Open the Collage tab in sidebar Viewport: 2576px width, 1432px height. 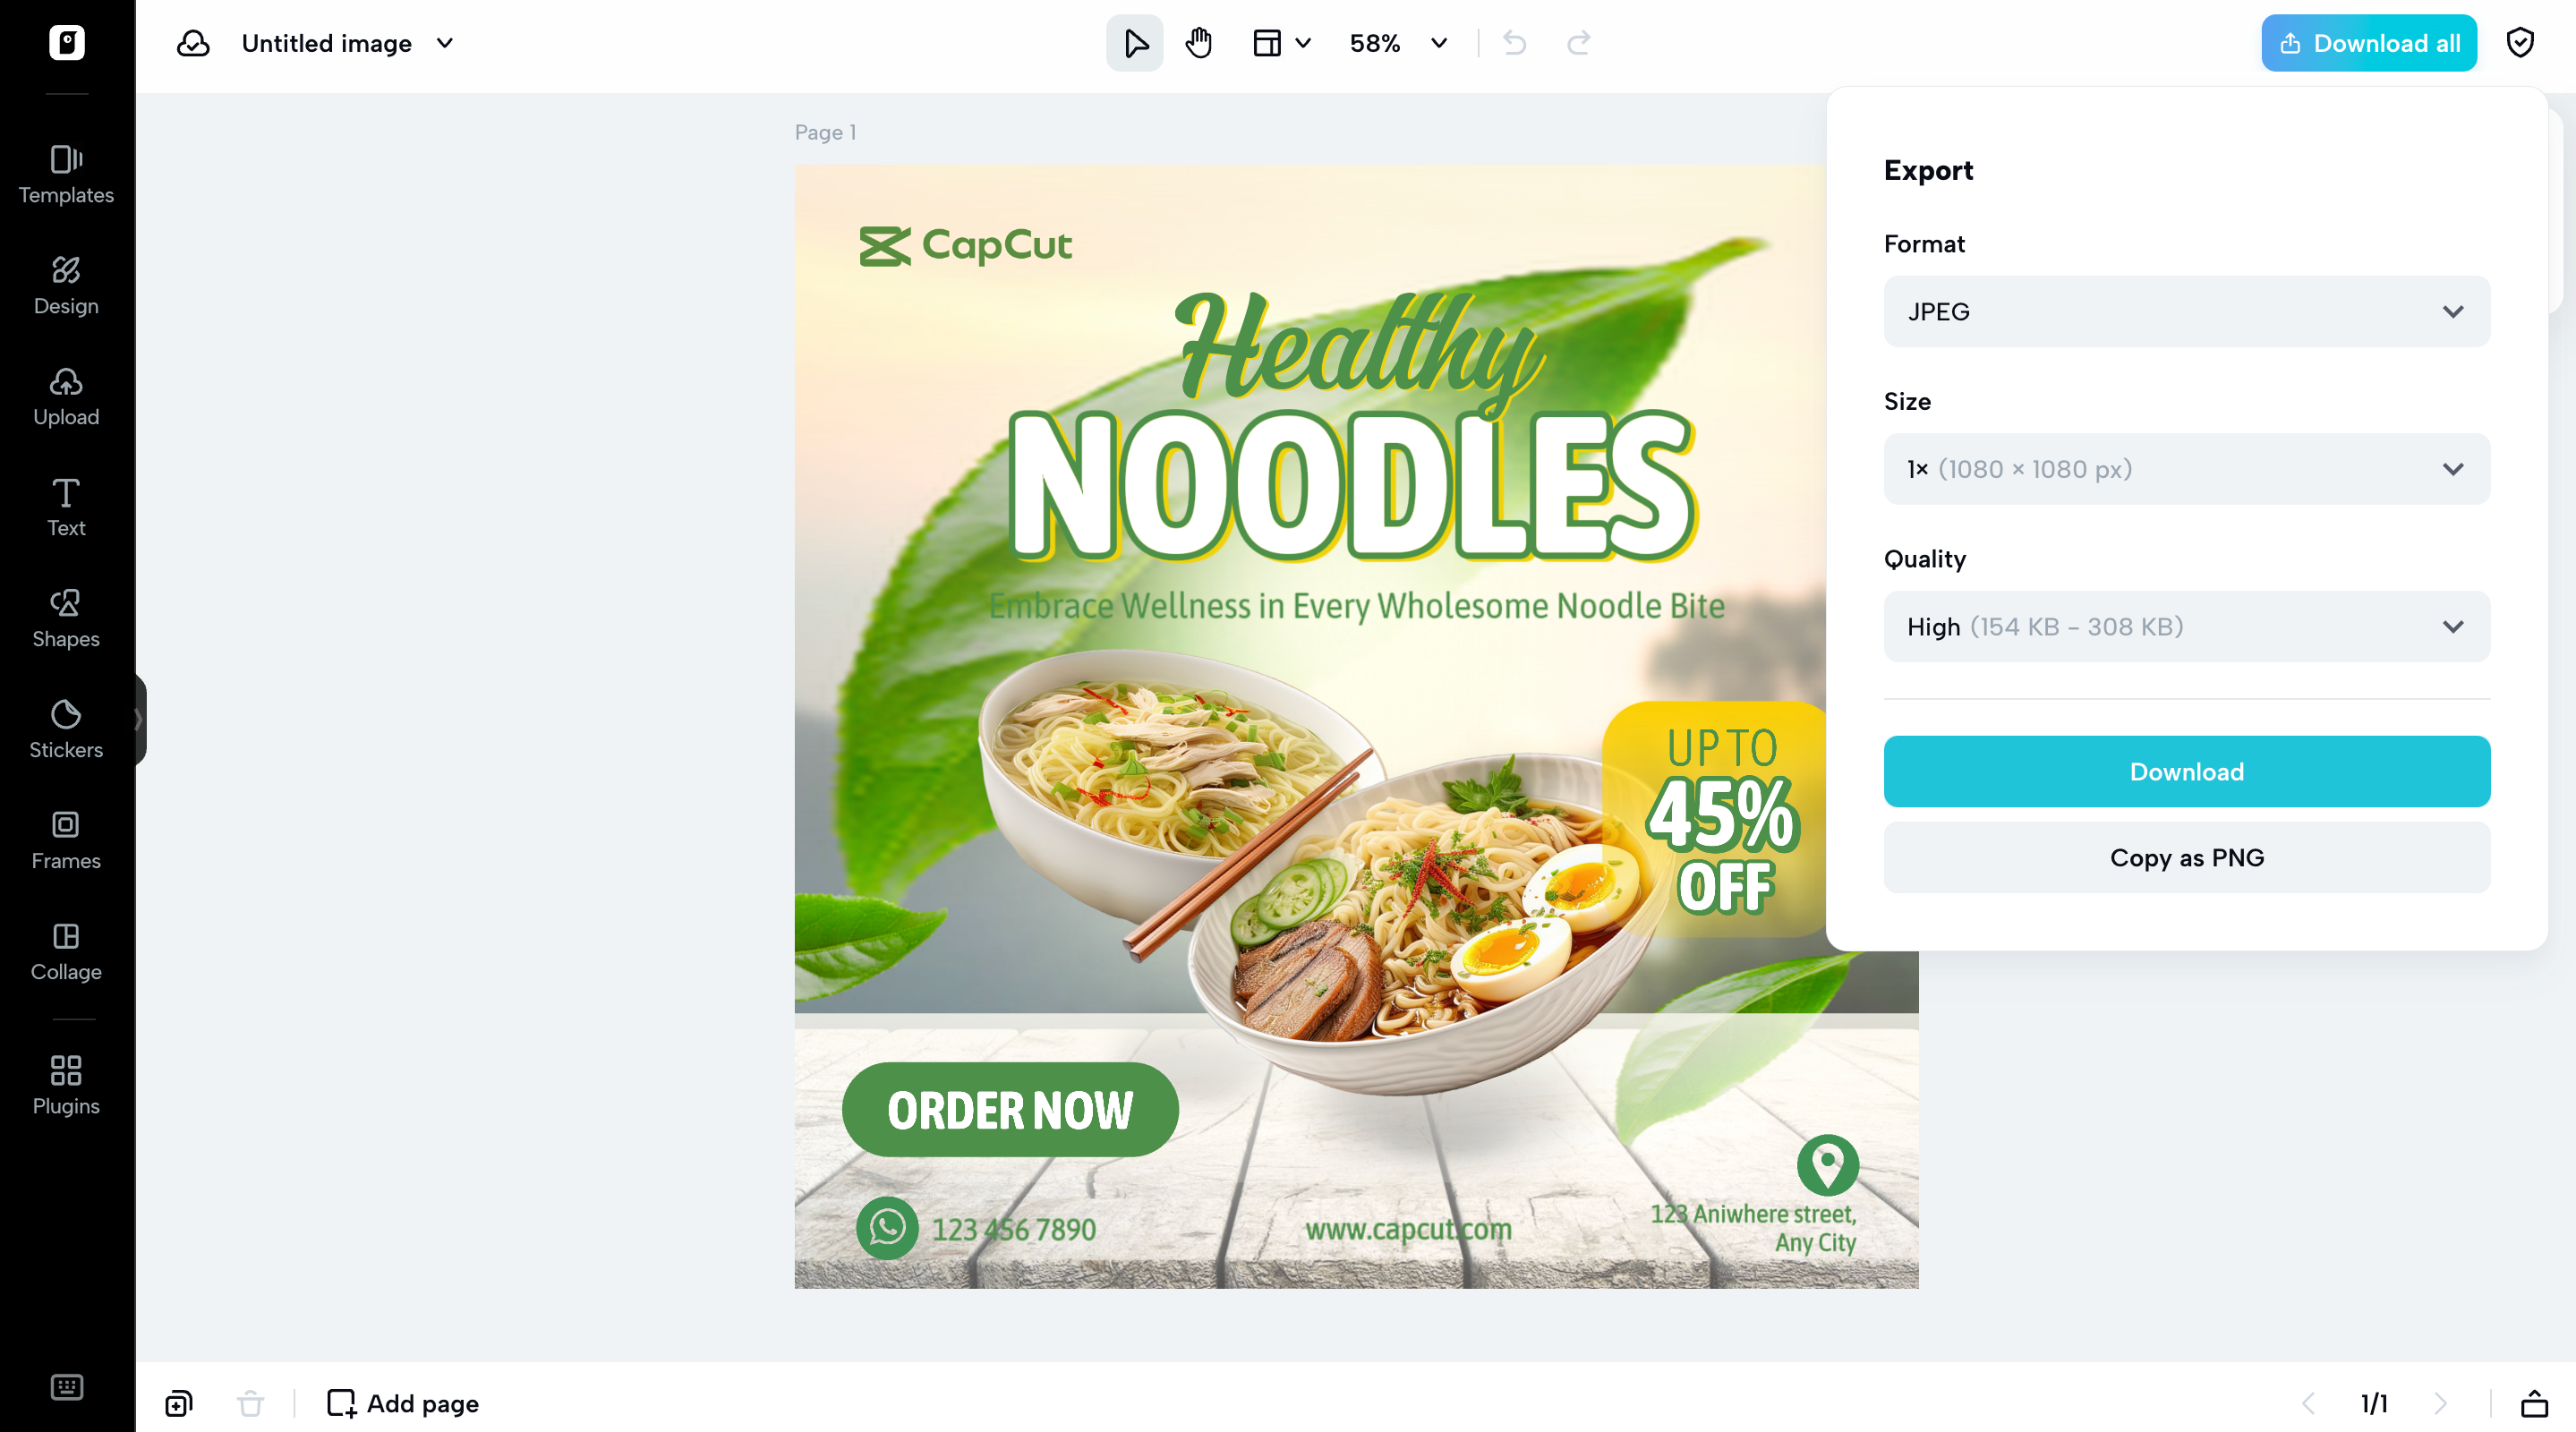pyautogui.click(x=66, y=951)
